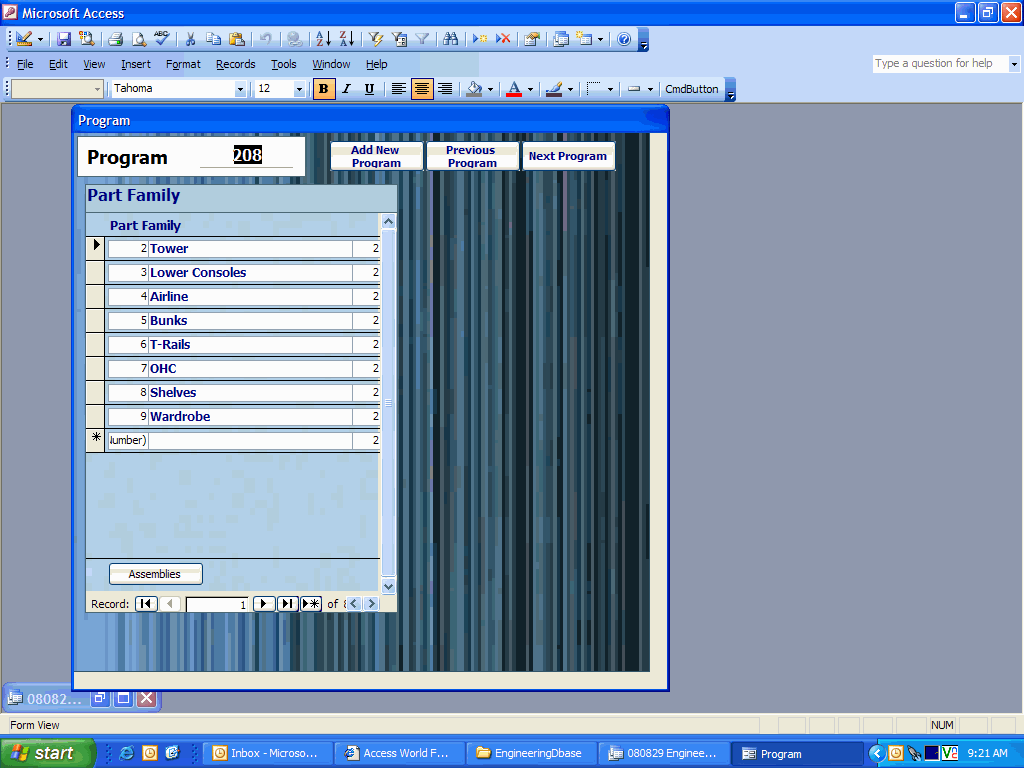The image size is (1024, 768).
Task: Click the Insert Hyperlink icon
Action: click(x=295, y=39)
